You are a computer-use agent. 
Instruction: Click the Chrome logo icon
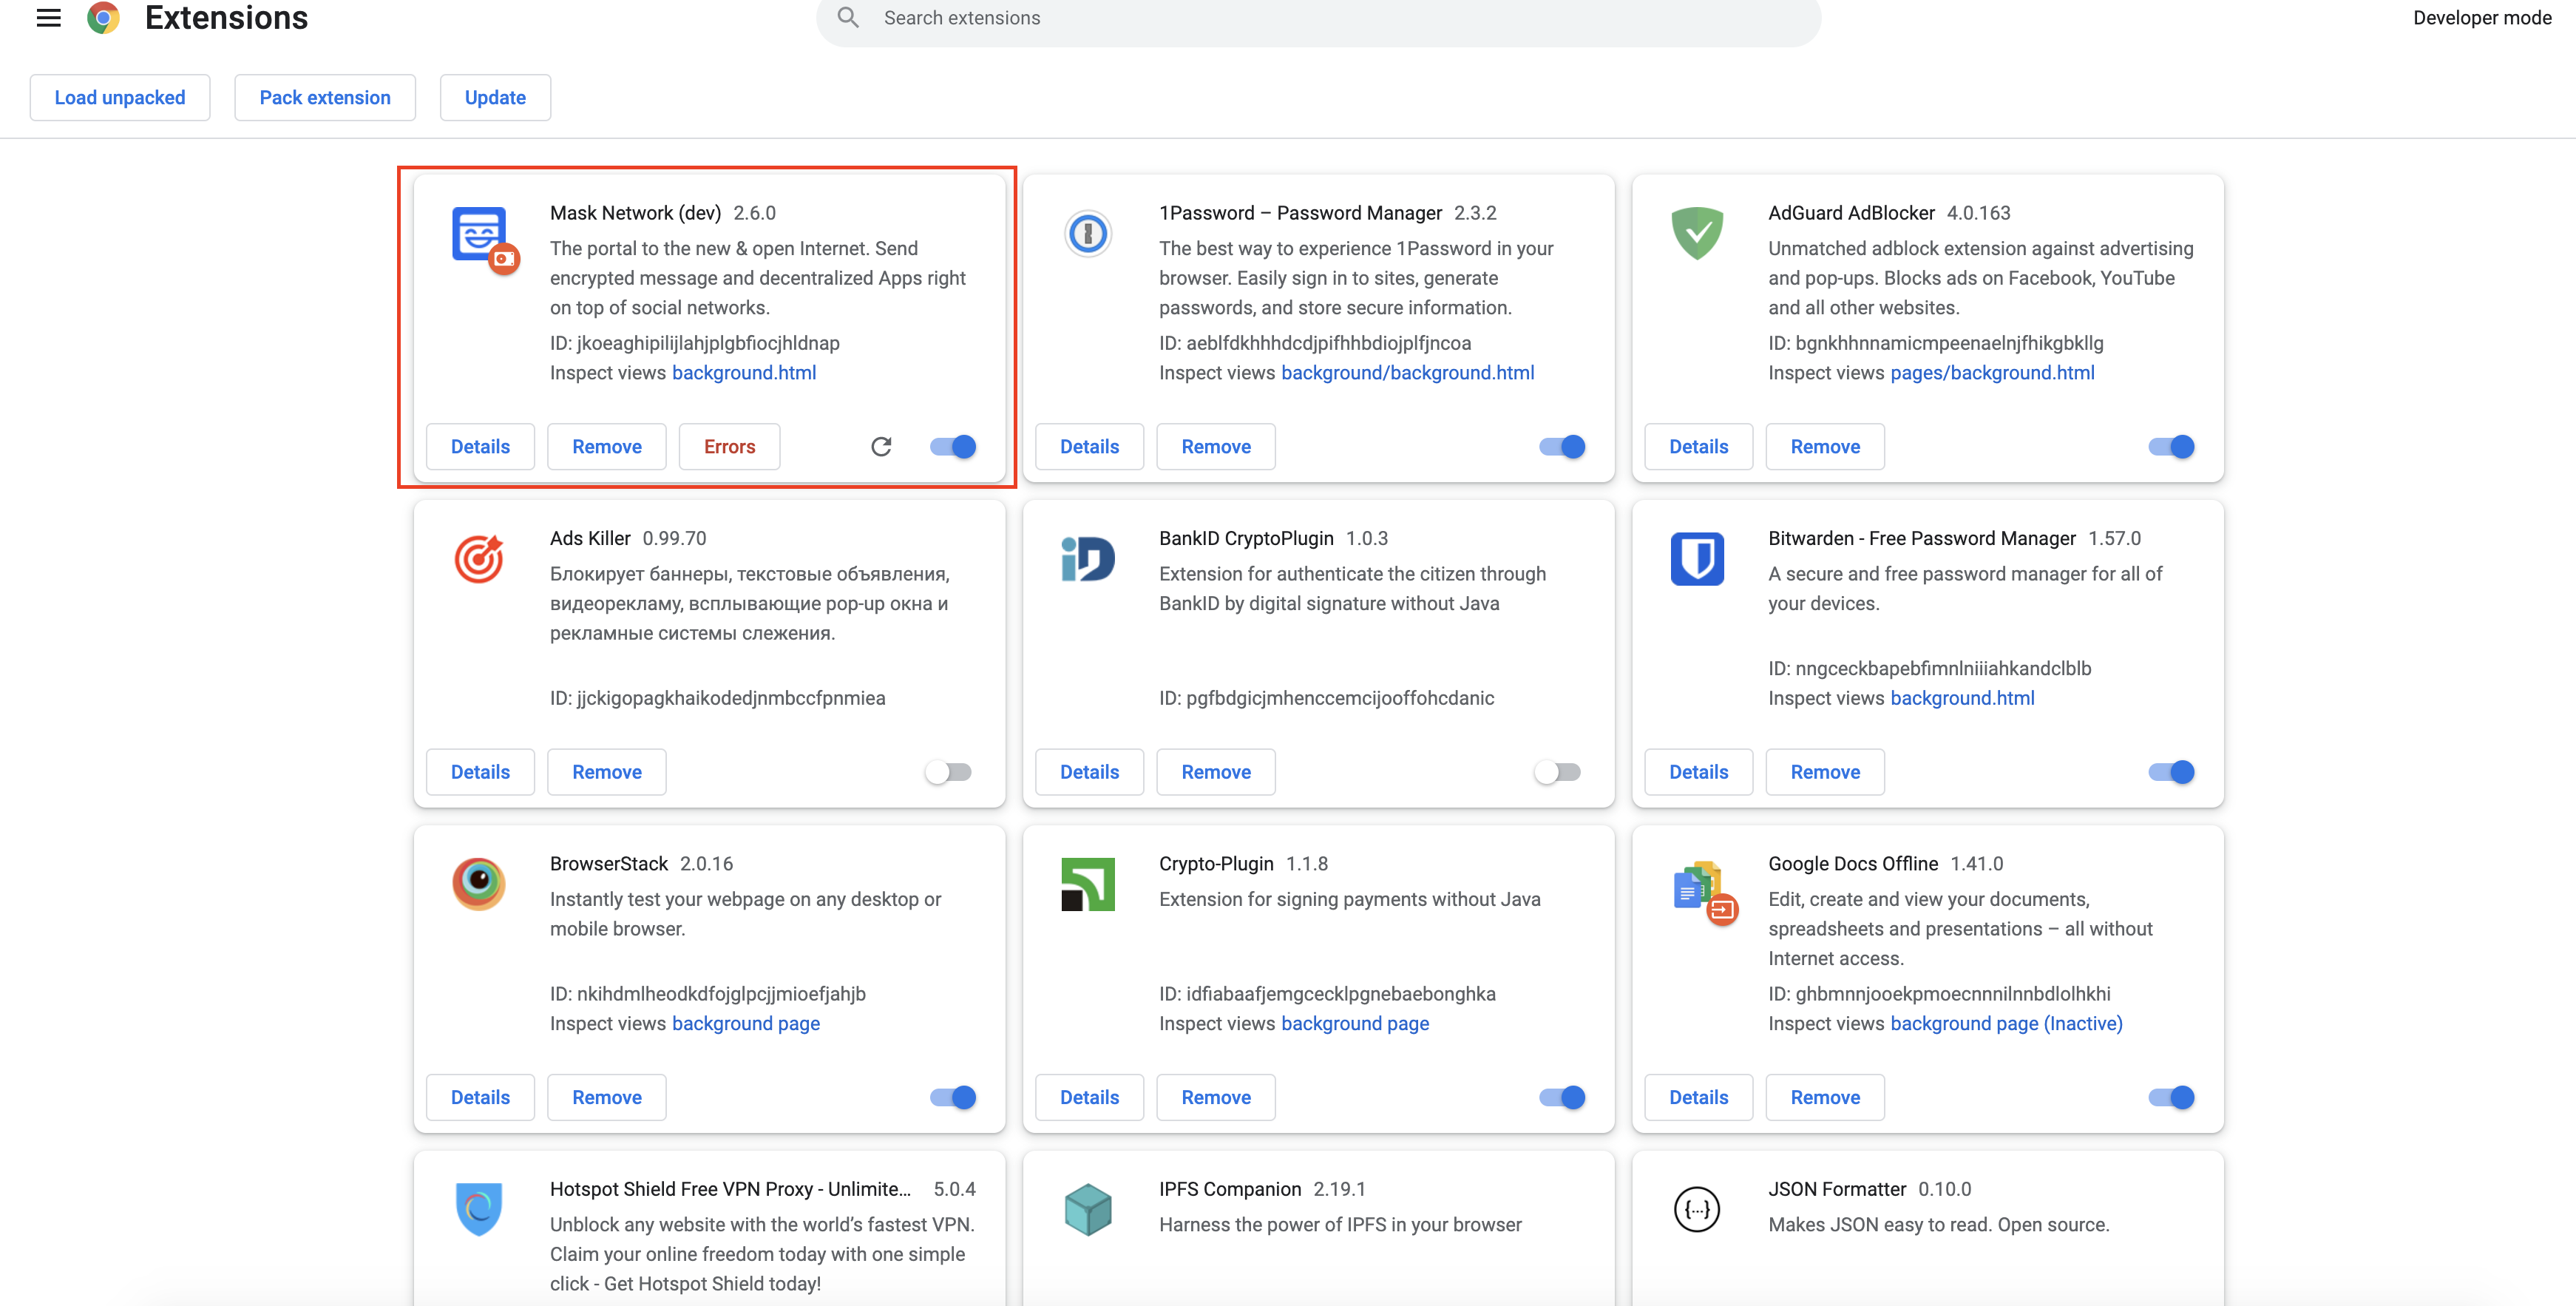[x=103, y=17]
